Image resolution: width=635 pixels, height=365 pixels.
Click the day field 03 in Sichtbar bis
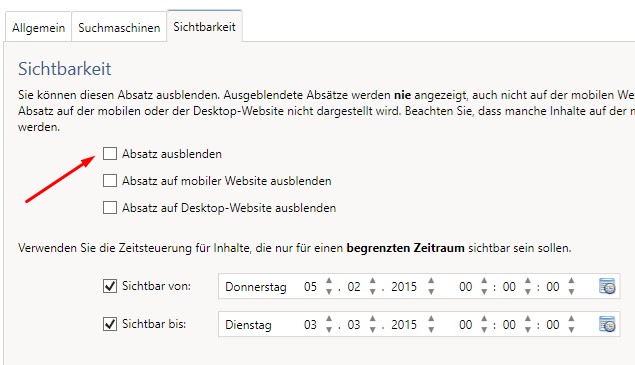(x=310, y=325)
